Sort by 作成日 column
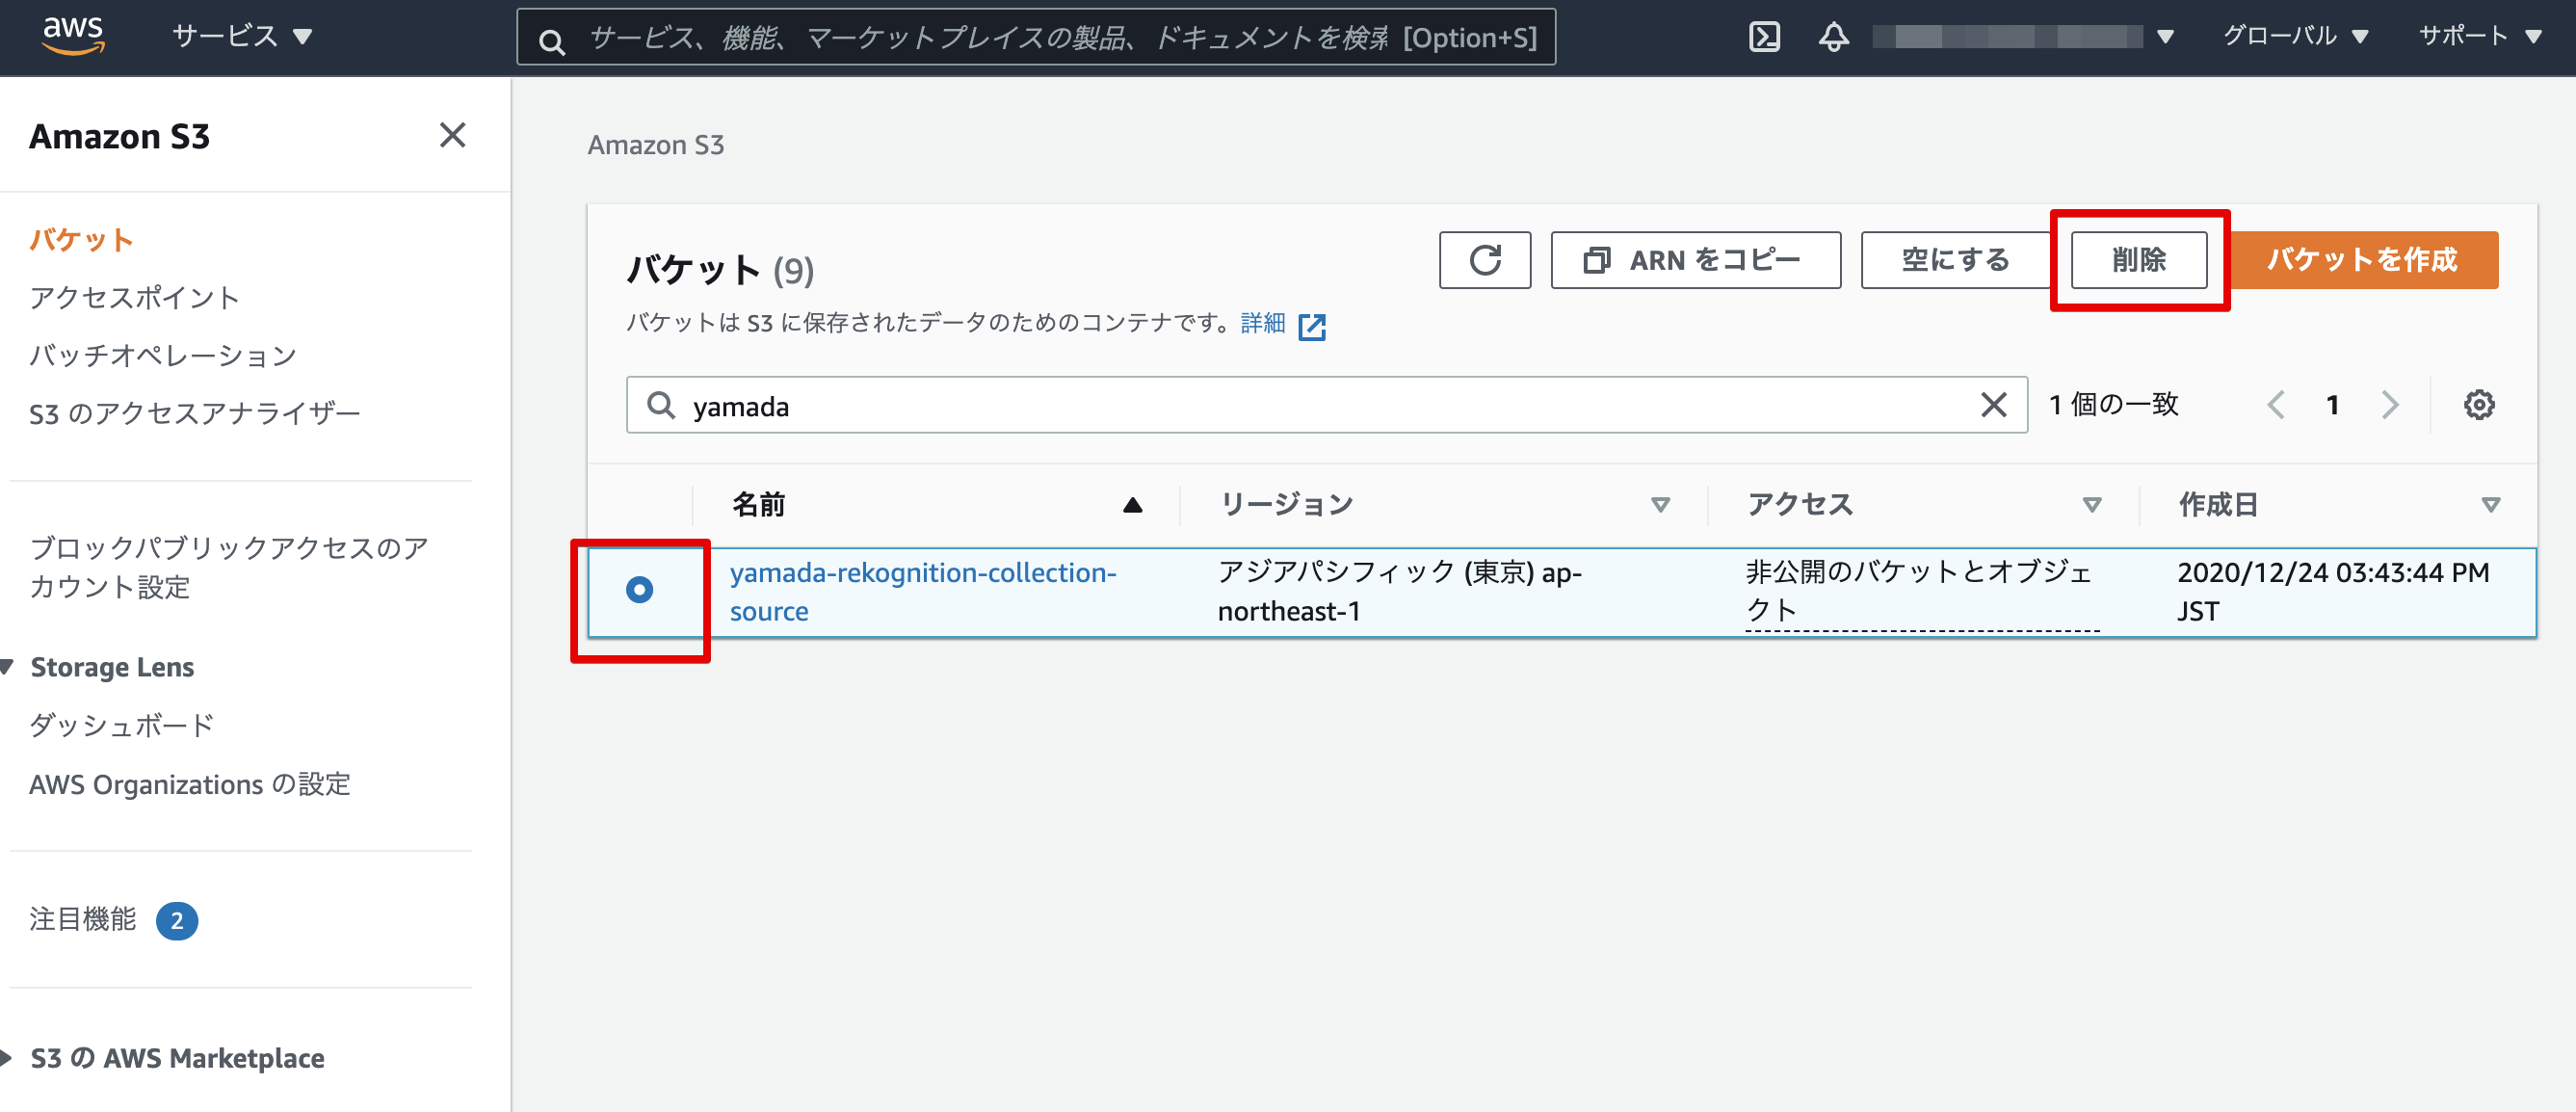Screen dimensions: 2576x1112 click(2490, 505)
